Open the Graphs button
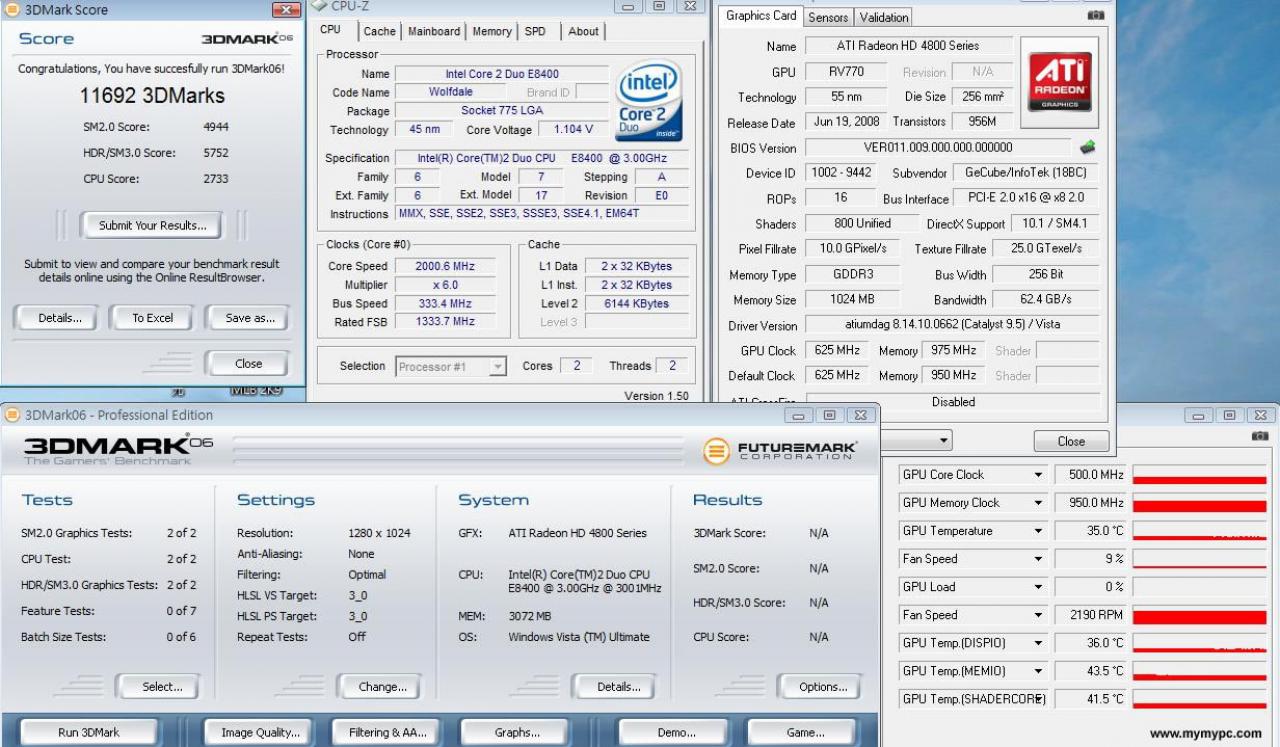Viewport: 1280px width, 747px height. click(x=517, y=733)
